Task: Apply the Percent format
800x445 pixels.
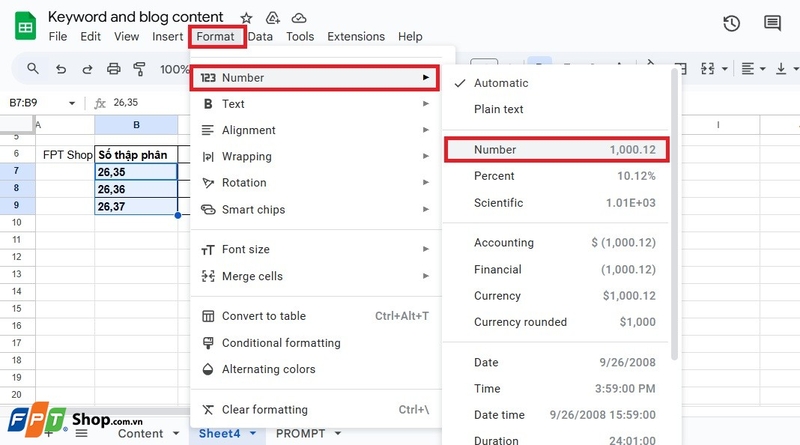Action: 556,176
